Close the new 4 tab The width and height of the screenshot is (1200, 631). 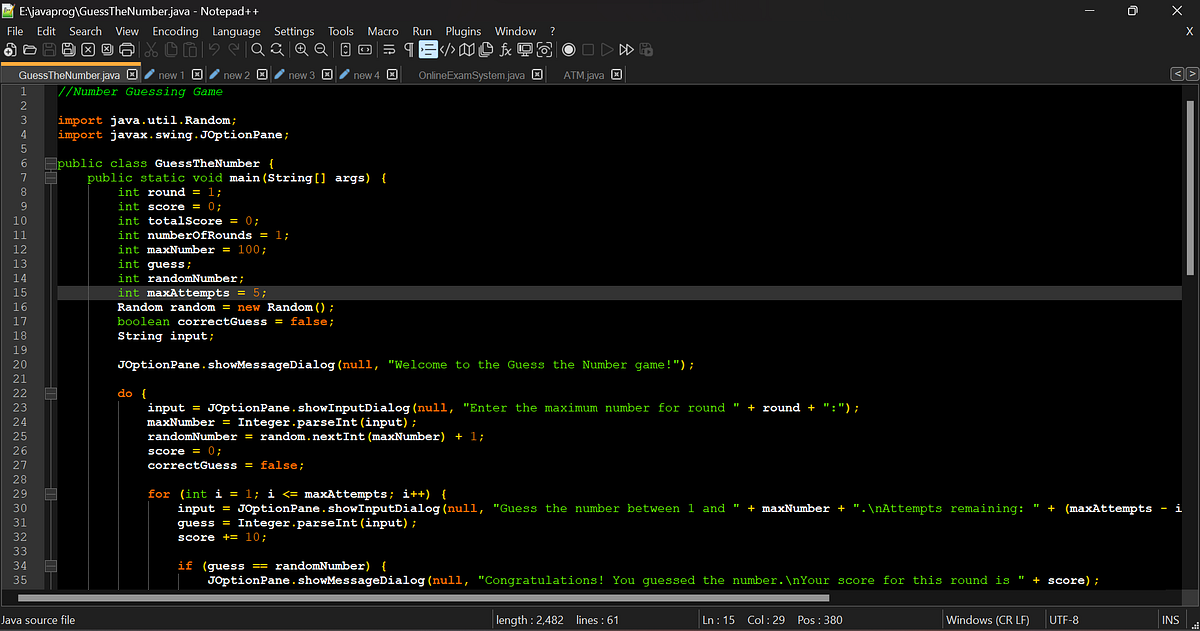click(392, 75)
